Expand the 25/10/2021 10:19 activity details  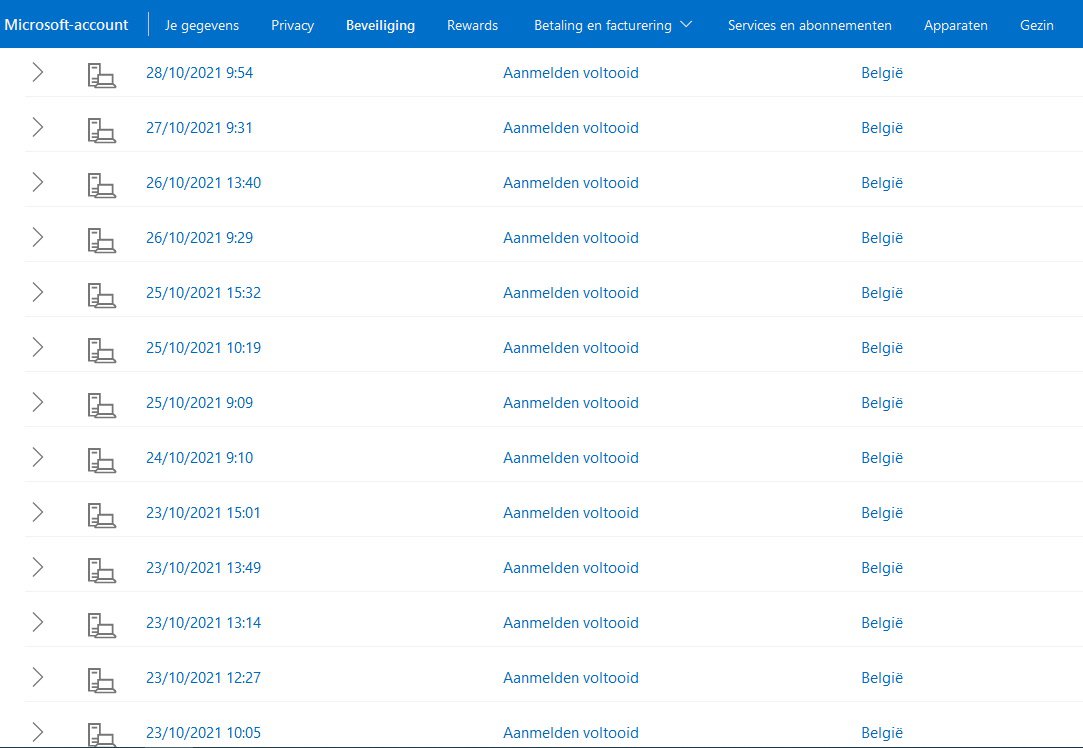[x=38, y=347]
